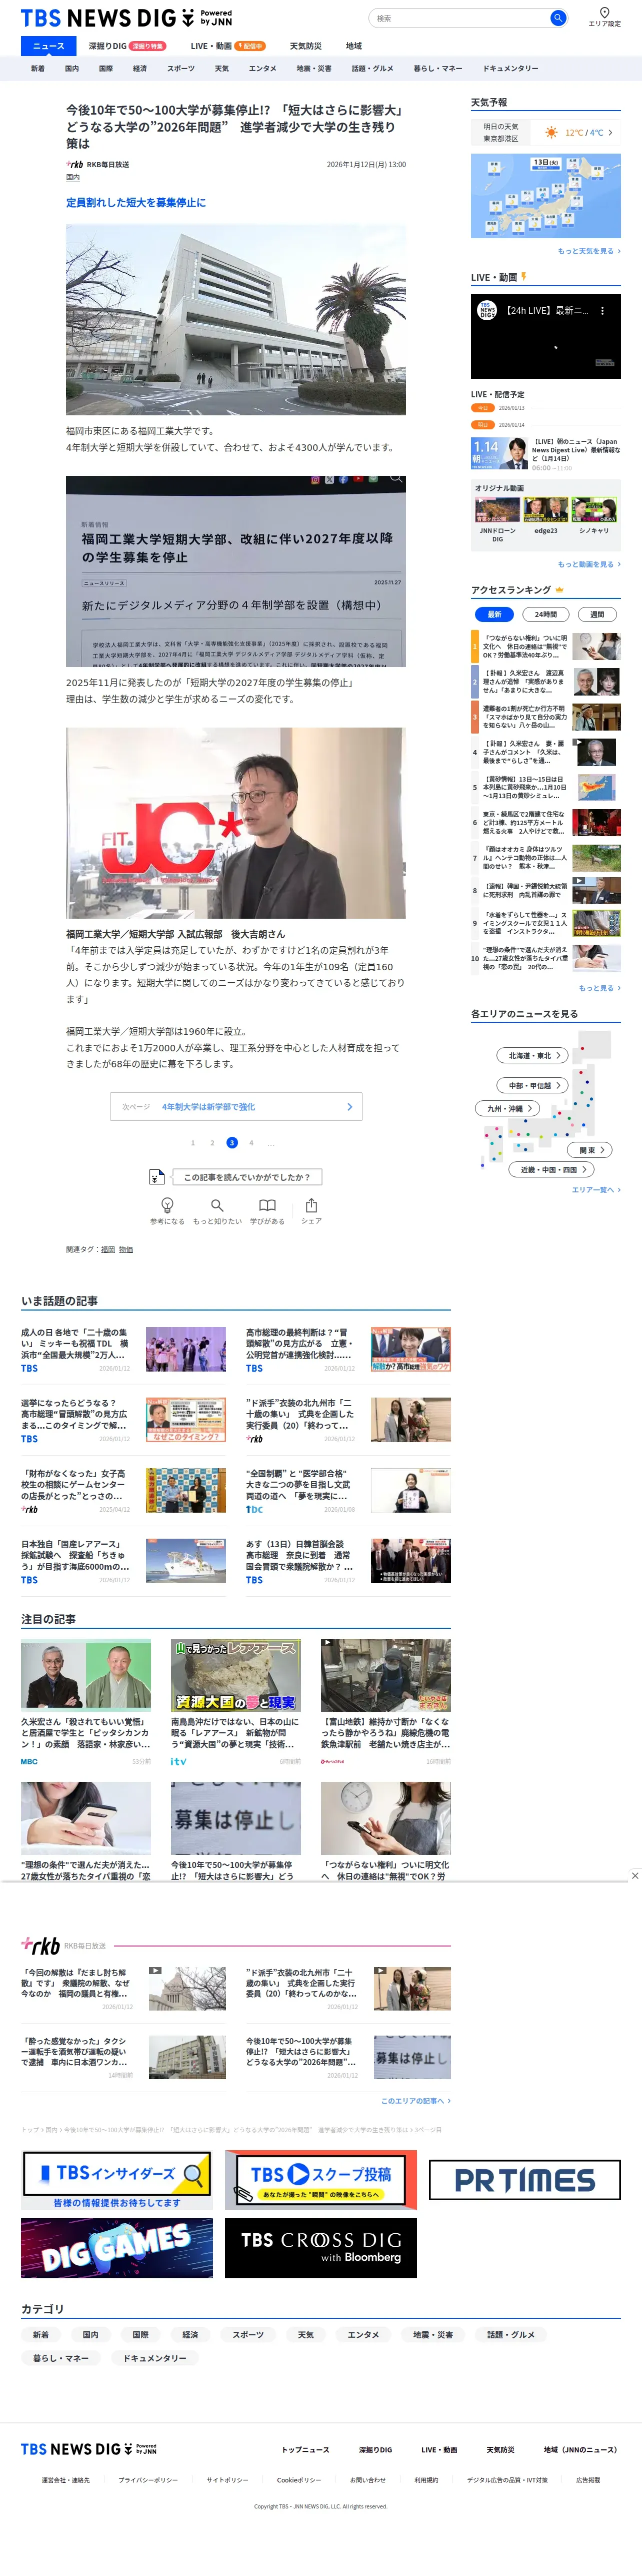Viewport: 642px width, 2576px height.
Task: Click the シノキャリ video icon
Action: coord(594,510)
